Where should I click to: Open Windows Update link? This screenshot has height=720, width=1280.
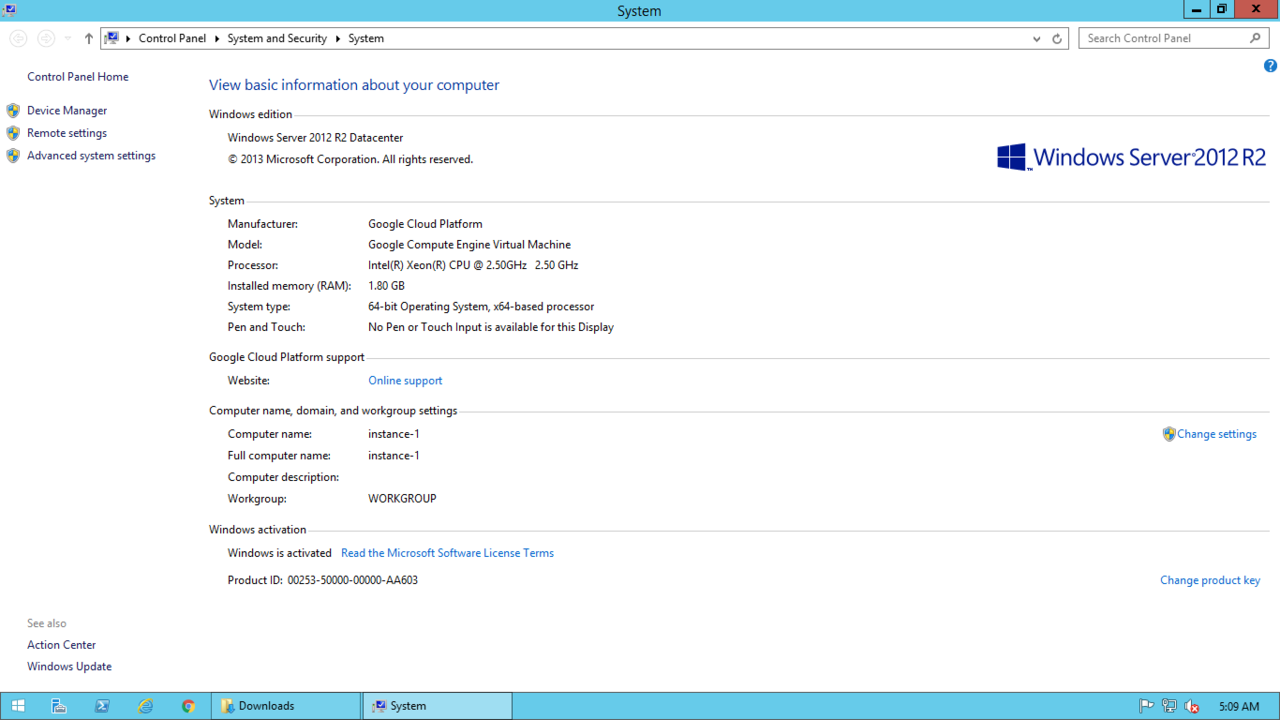[69, 667]
